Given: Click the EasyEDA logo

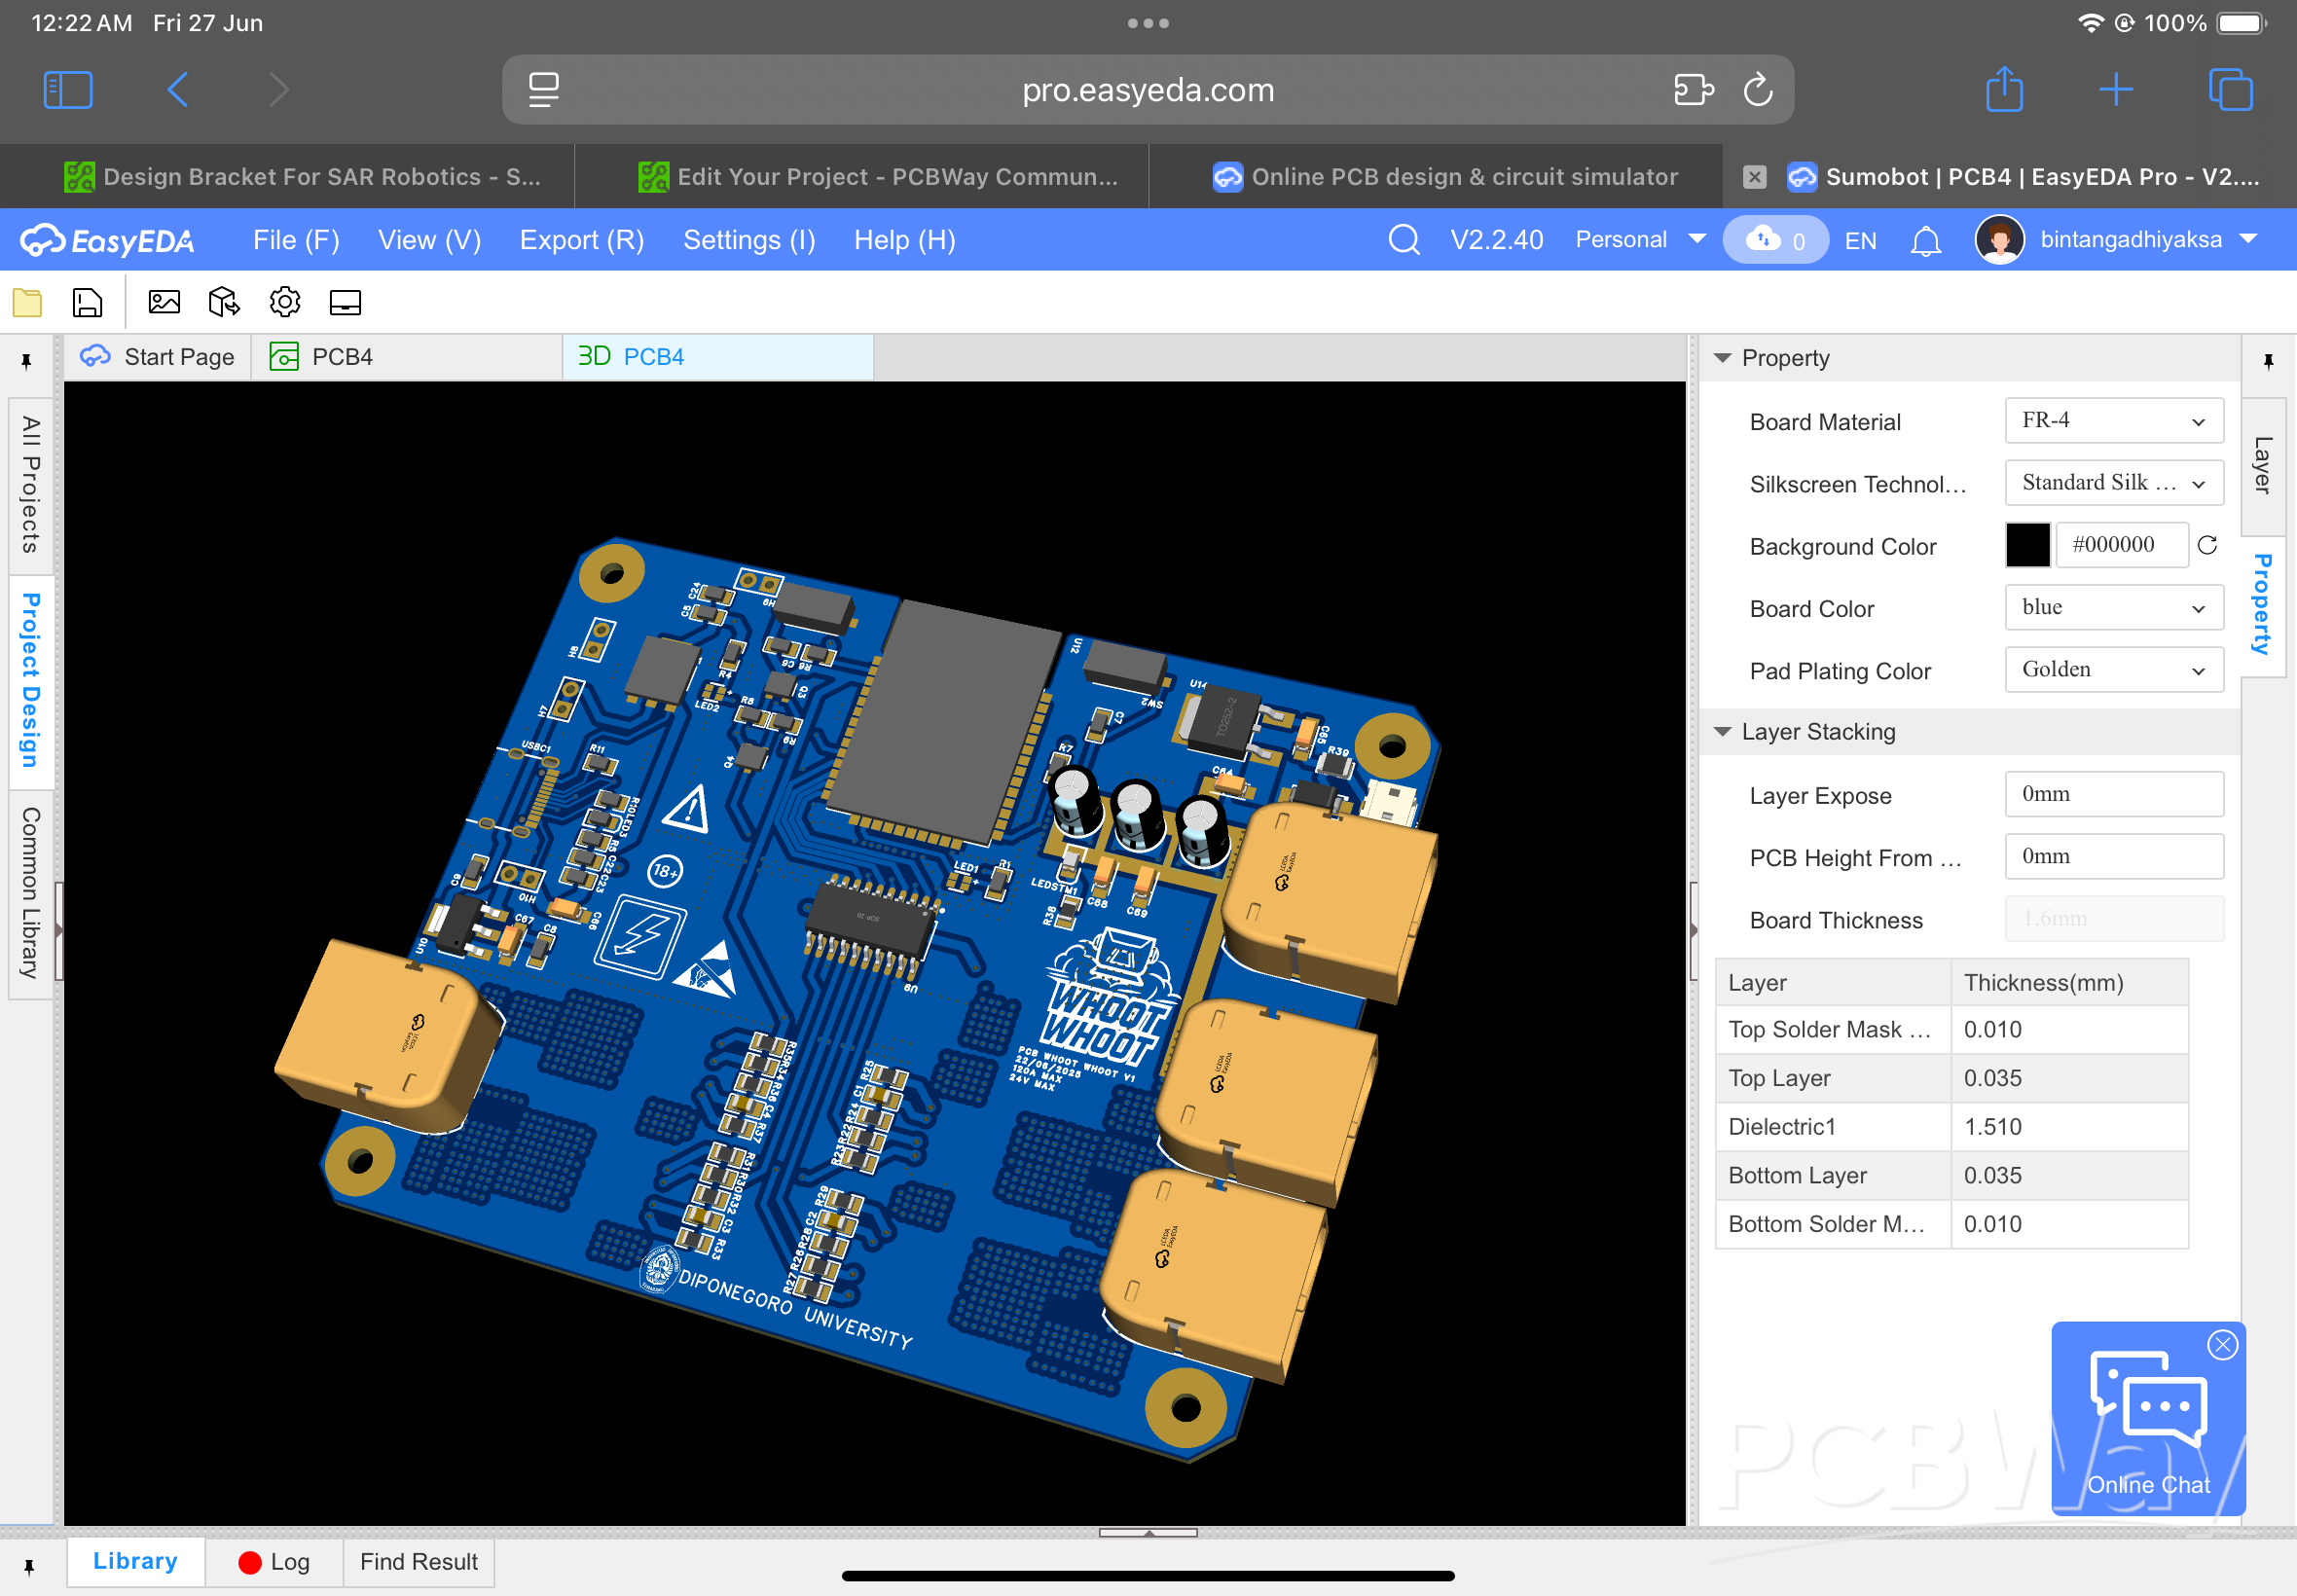Looking at the screenshot, I should click(108, 240).
